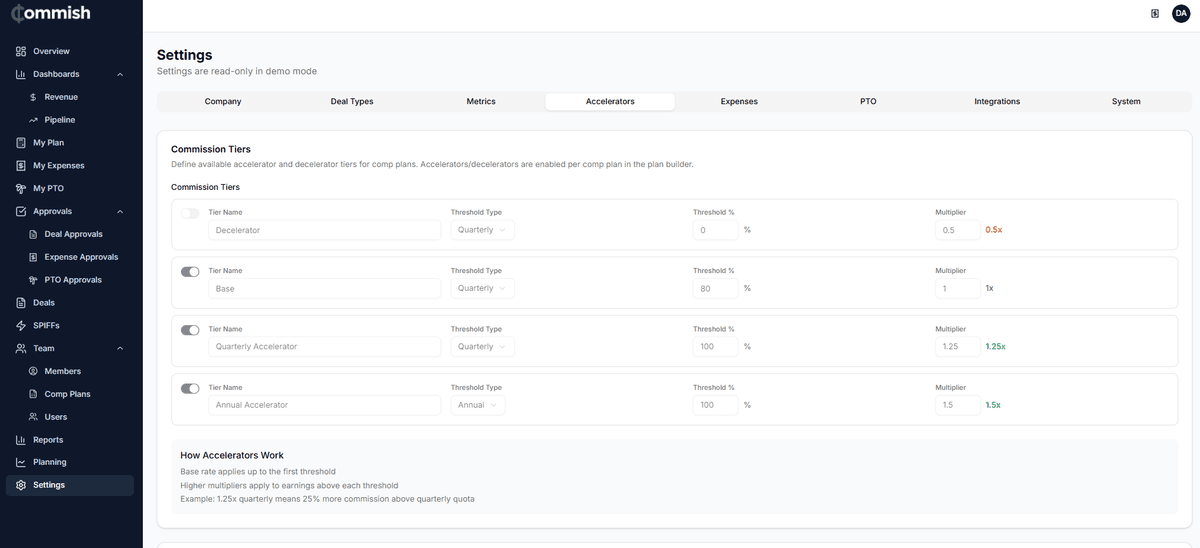The height and width of the screenshot is (548, 1200).
Task: Collapse the Approvals sidebar section
Action: coord(120,211)
